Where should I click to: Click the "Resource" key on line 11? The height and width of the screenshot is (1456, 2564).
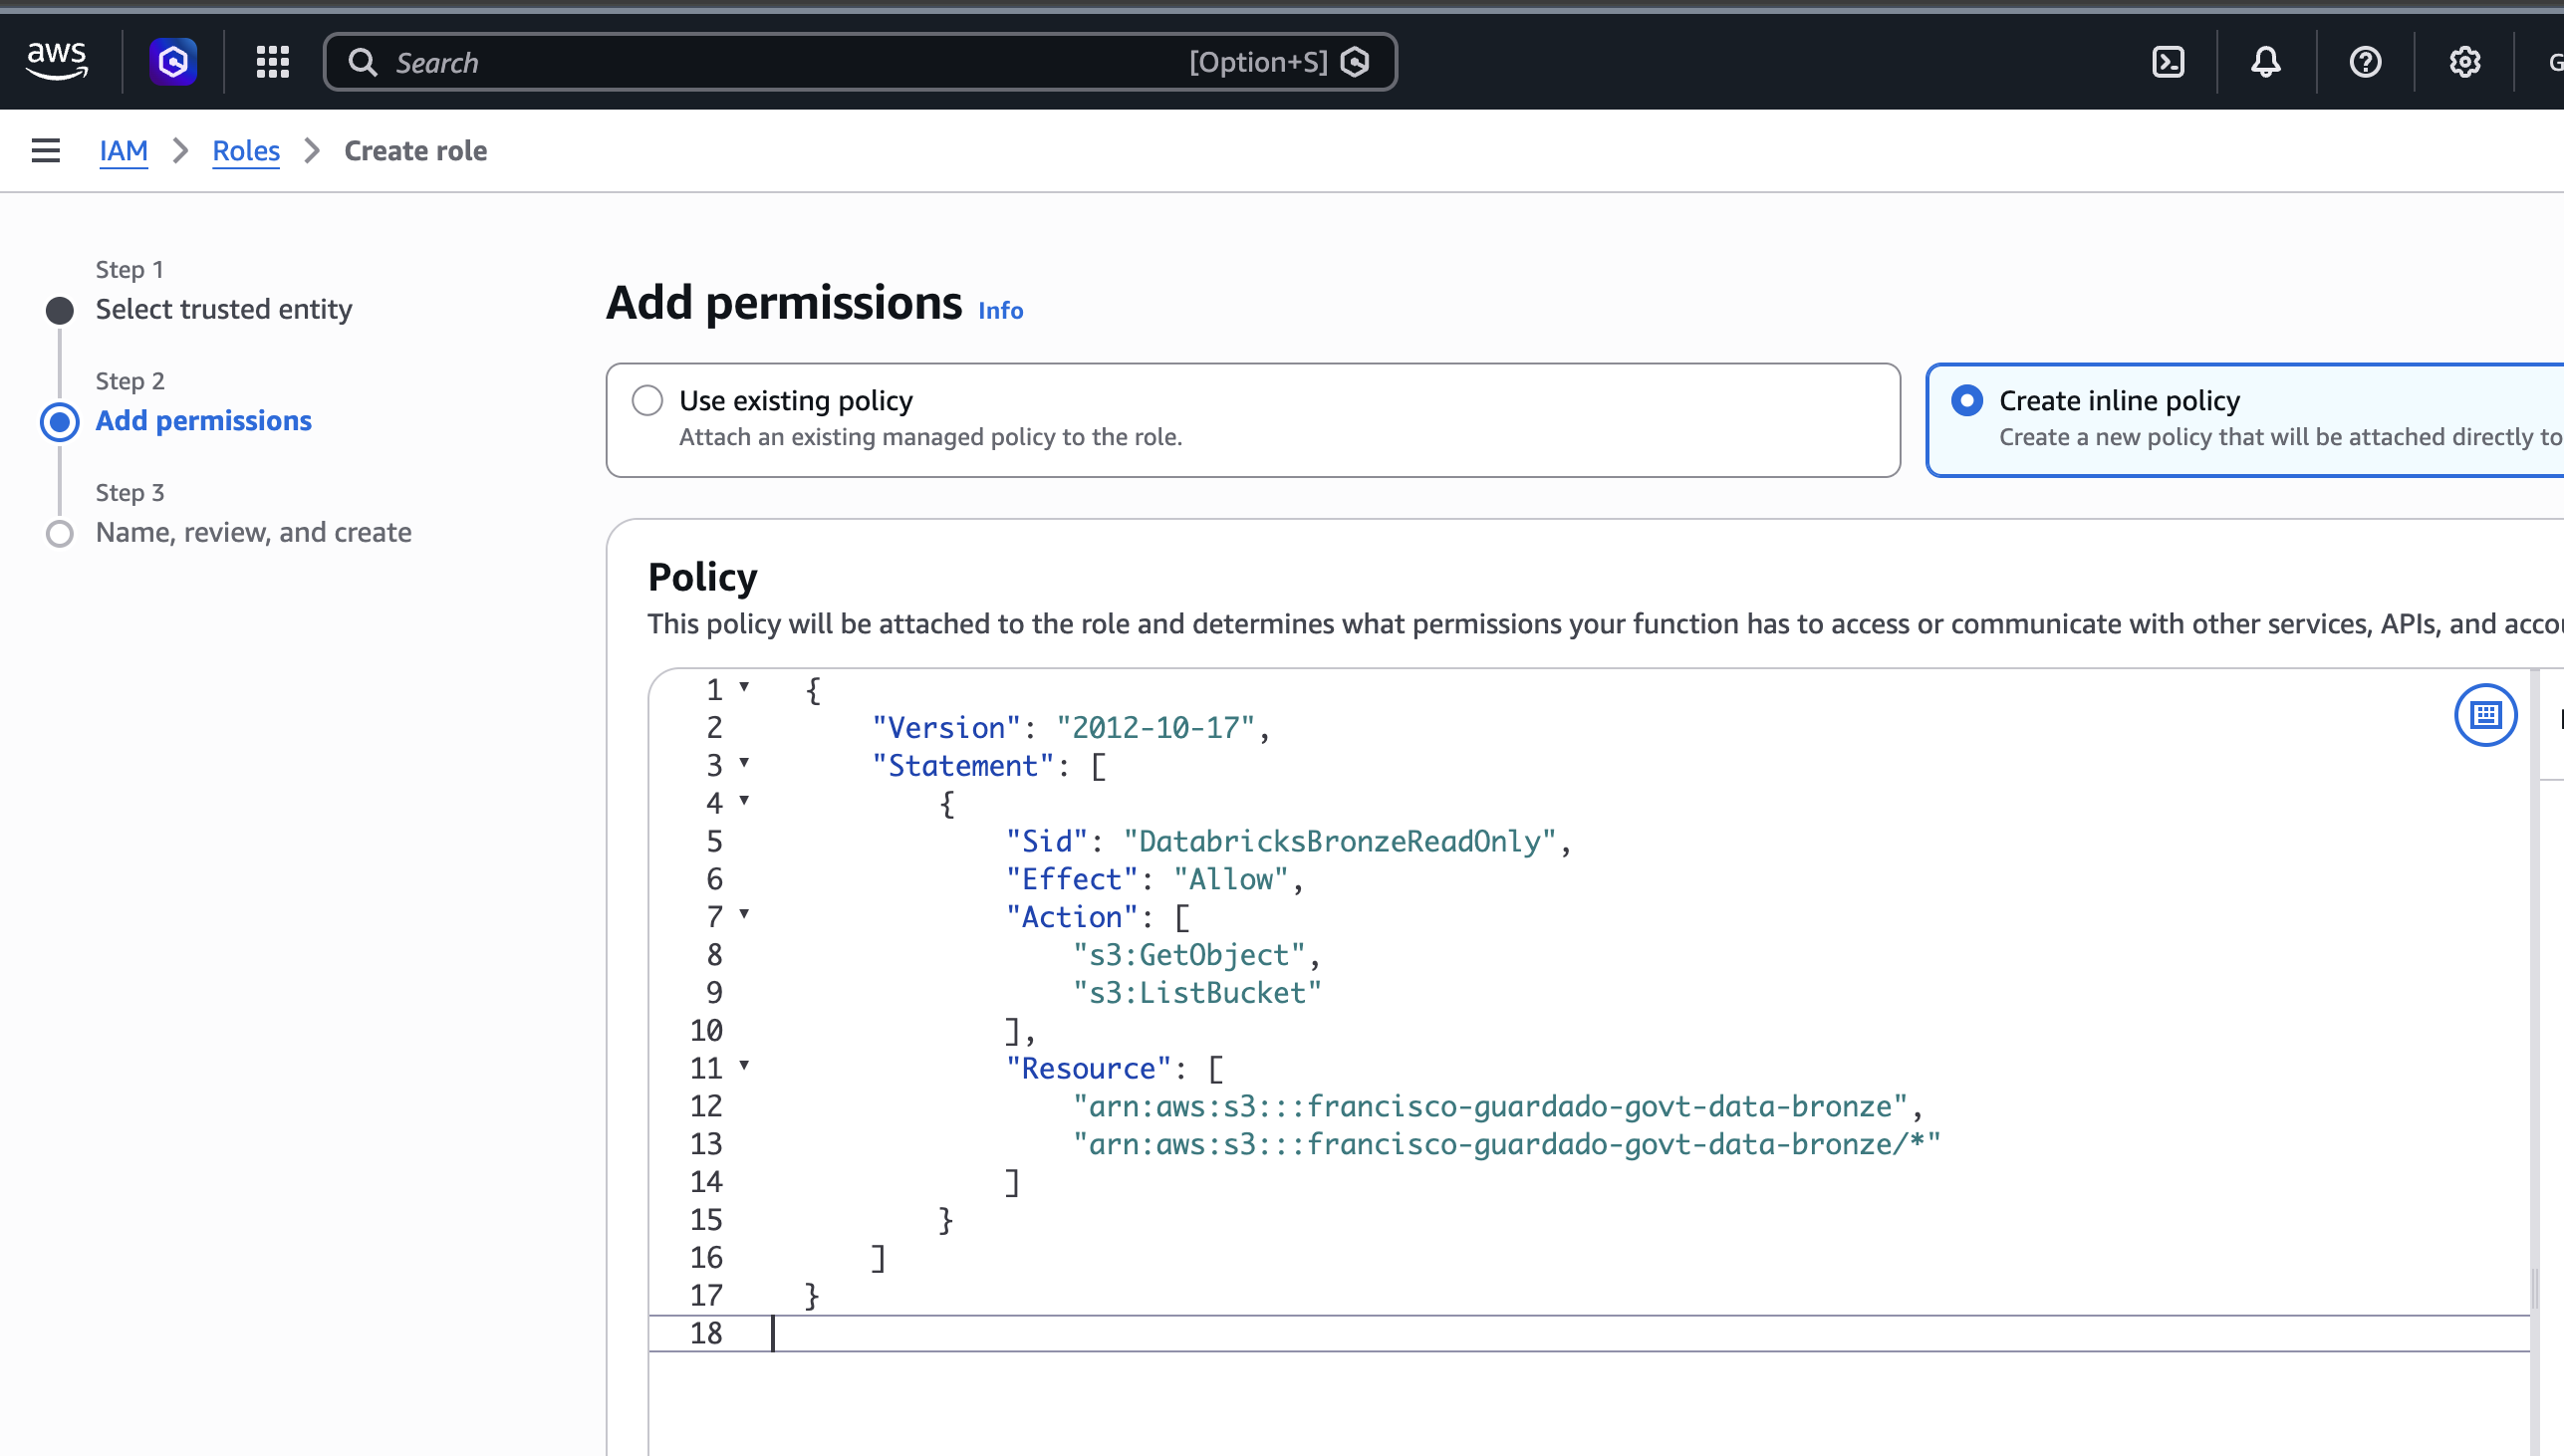point(1088,1068)
